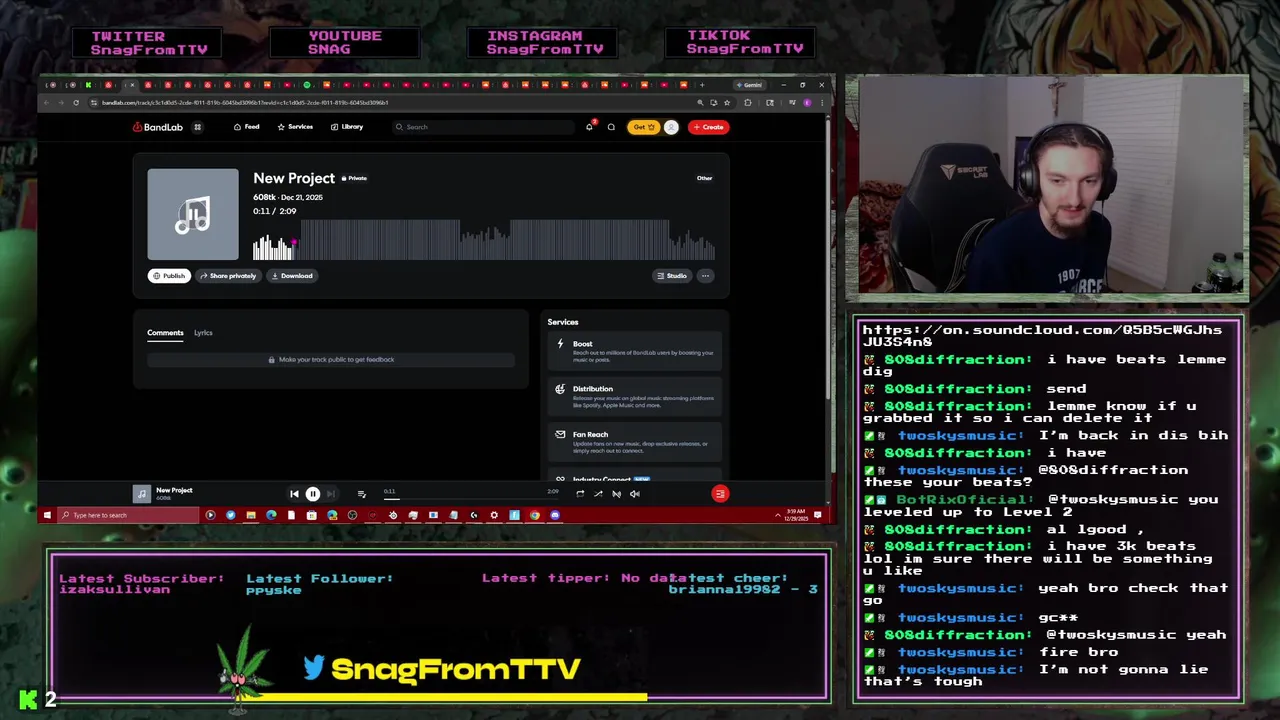
Task: Click the Gemini button in Chrome
Action: click(x=749, y=85)
